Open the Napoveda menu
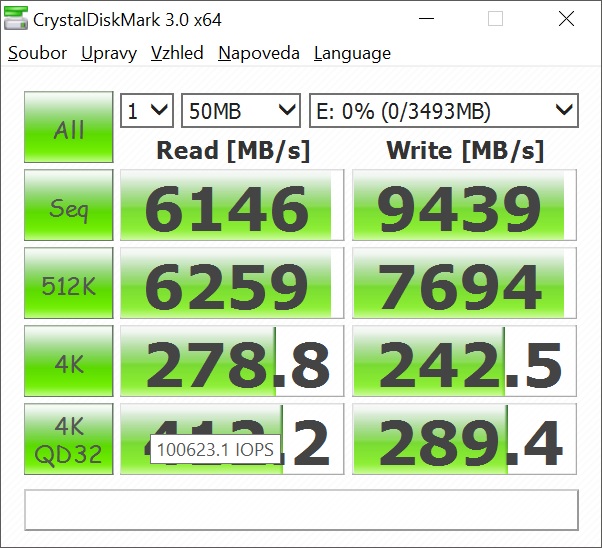The height and width of the screenshot is (548, 602). click(259, 53)
